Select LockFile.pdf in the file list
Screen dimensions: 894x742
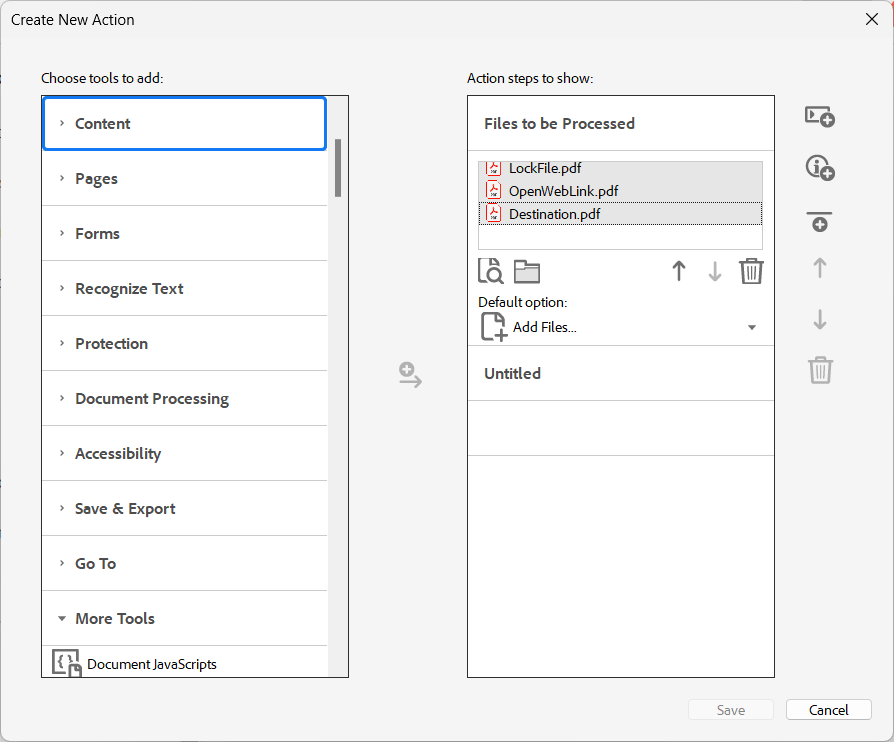545,168
